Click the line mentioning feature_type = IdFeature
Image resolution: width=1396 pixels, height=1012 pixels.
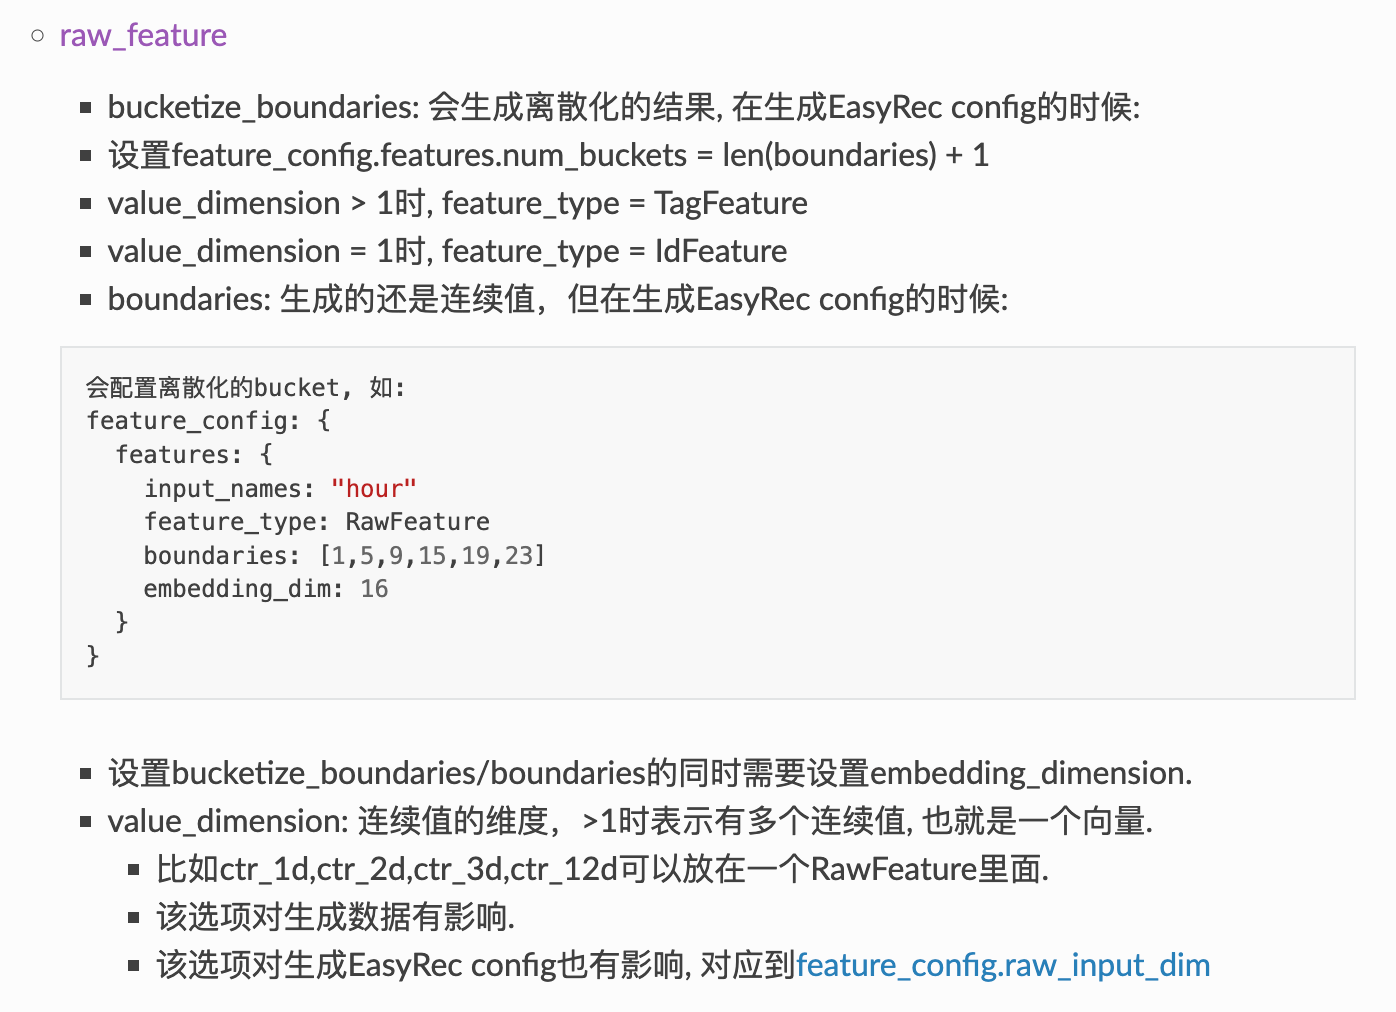click(447, 251)
